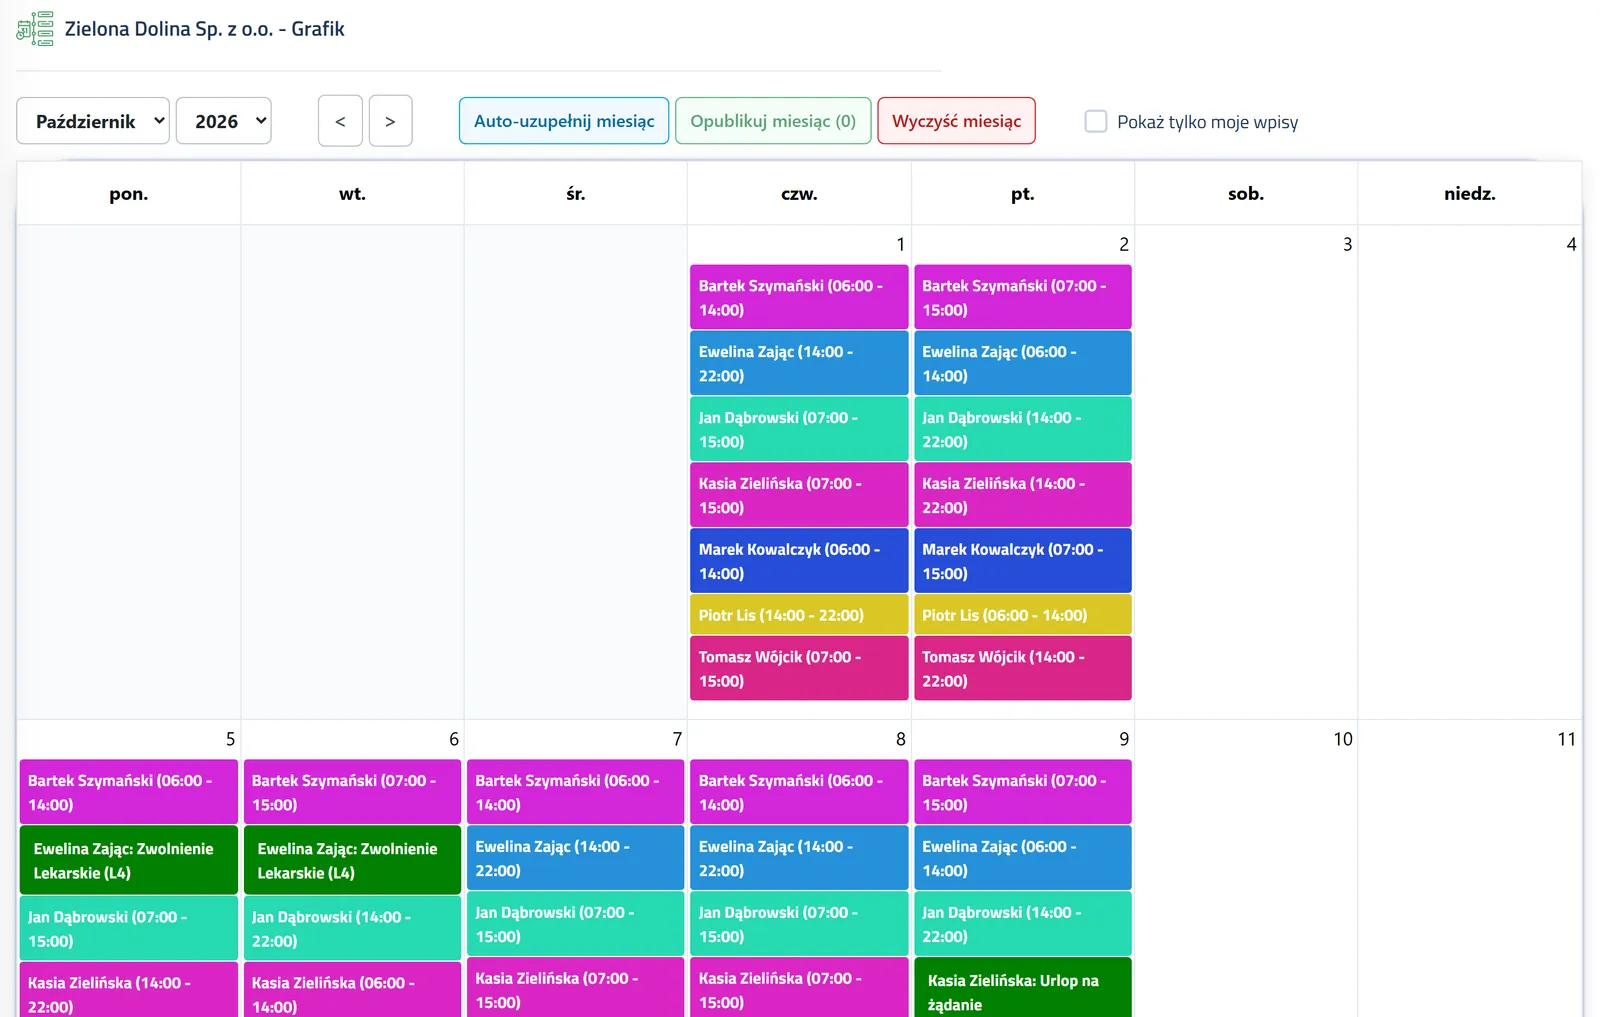This screenshot has width=1600, height=1017.
Task: Enable the Pokaż tylko moje wpisy checkbox
Action: [1096, 122]
